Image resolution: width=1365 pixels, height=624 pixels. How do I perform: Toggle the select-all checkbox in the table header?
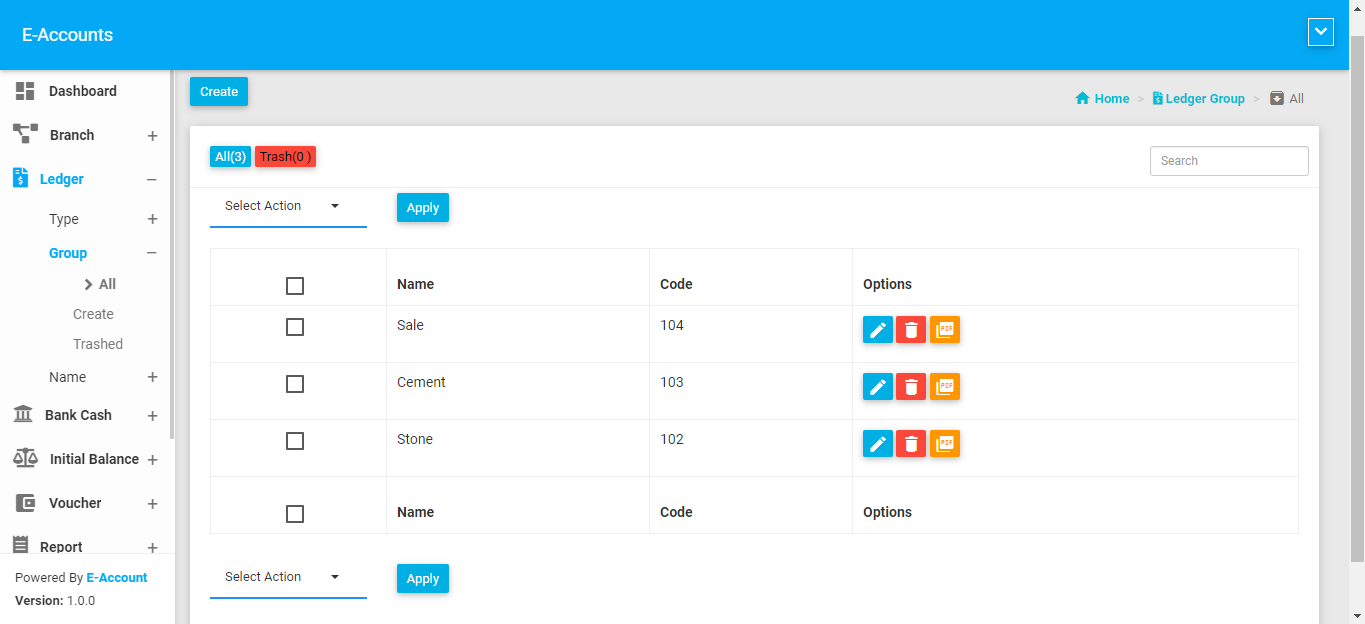pyautogui.click(x=295, y=286)
